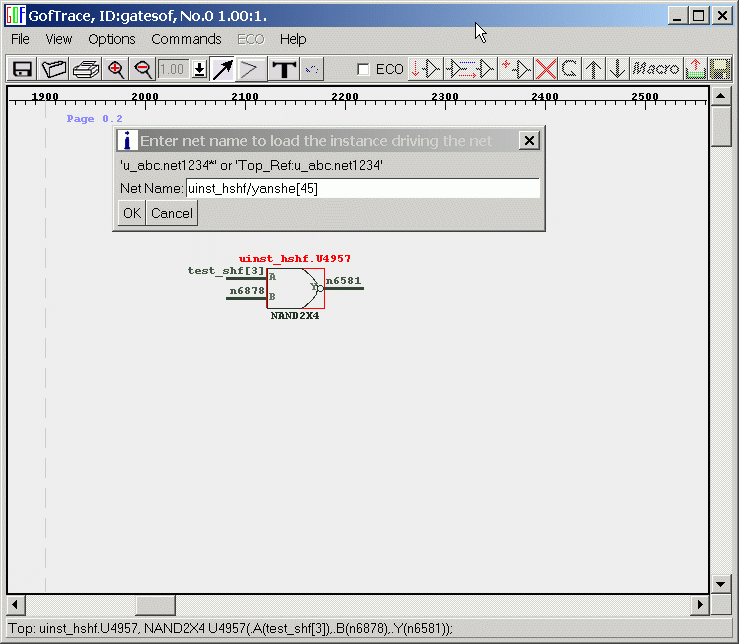Viewport: 739px width, 644px height.
Task: Close the net name dialog
Action: tap(529, 141)
